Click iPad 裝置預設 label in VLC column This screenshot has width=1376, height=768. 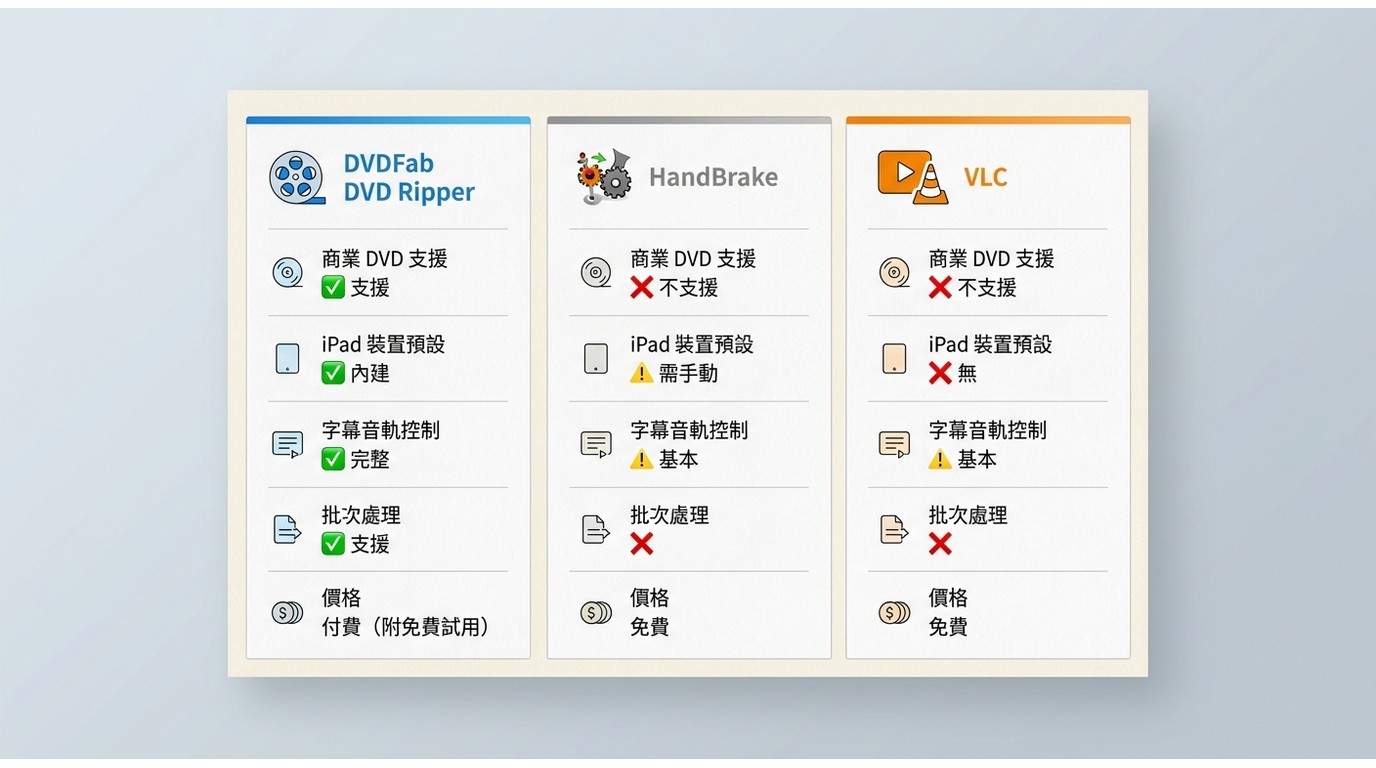click(990, 344)
